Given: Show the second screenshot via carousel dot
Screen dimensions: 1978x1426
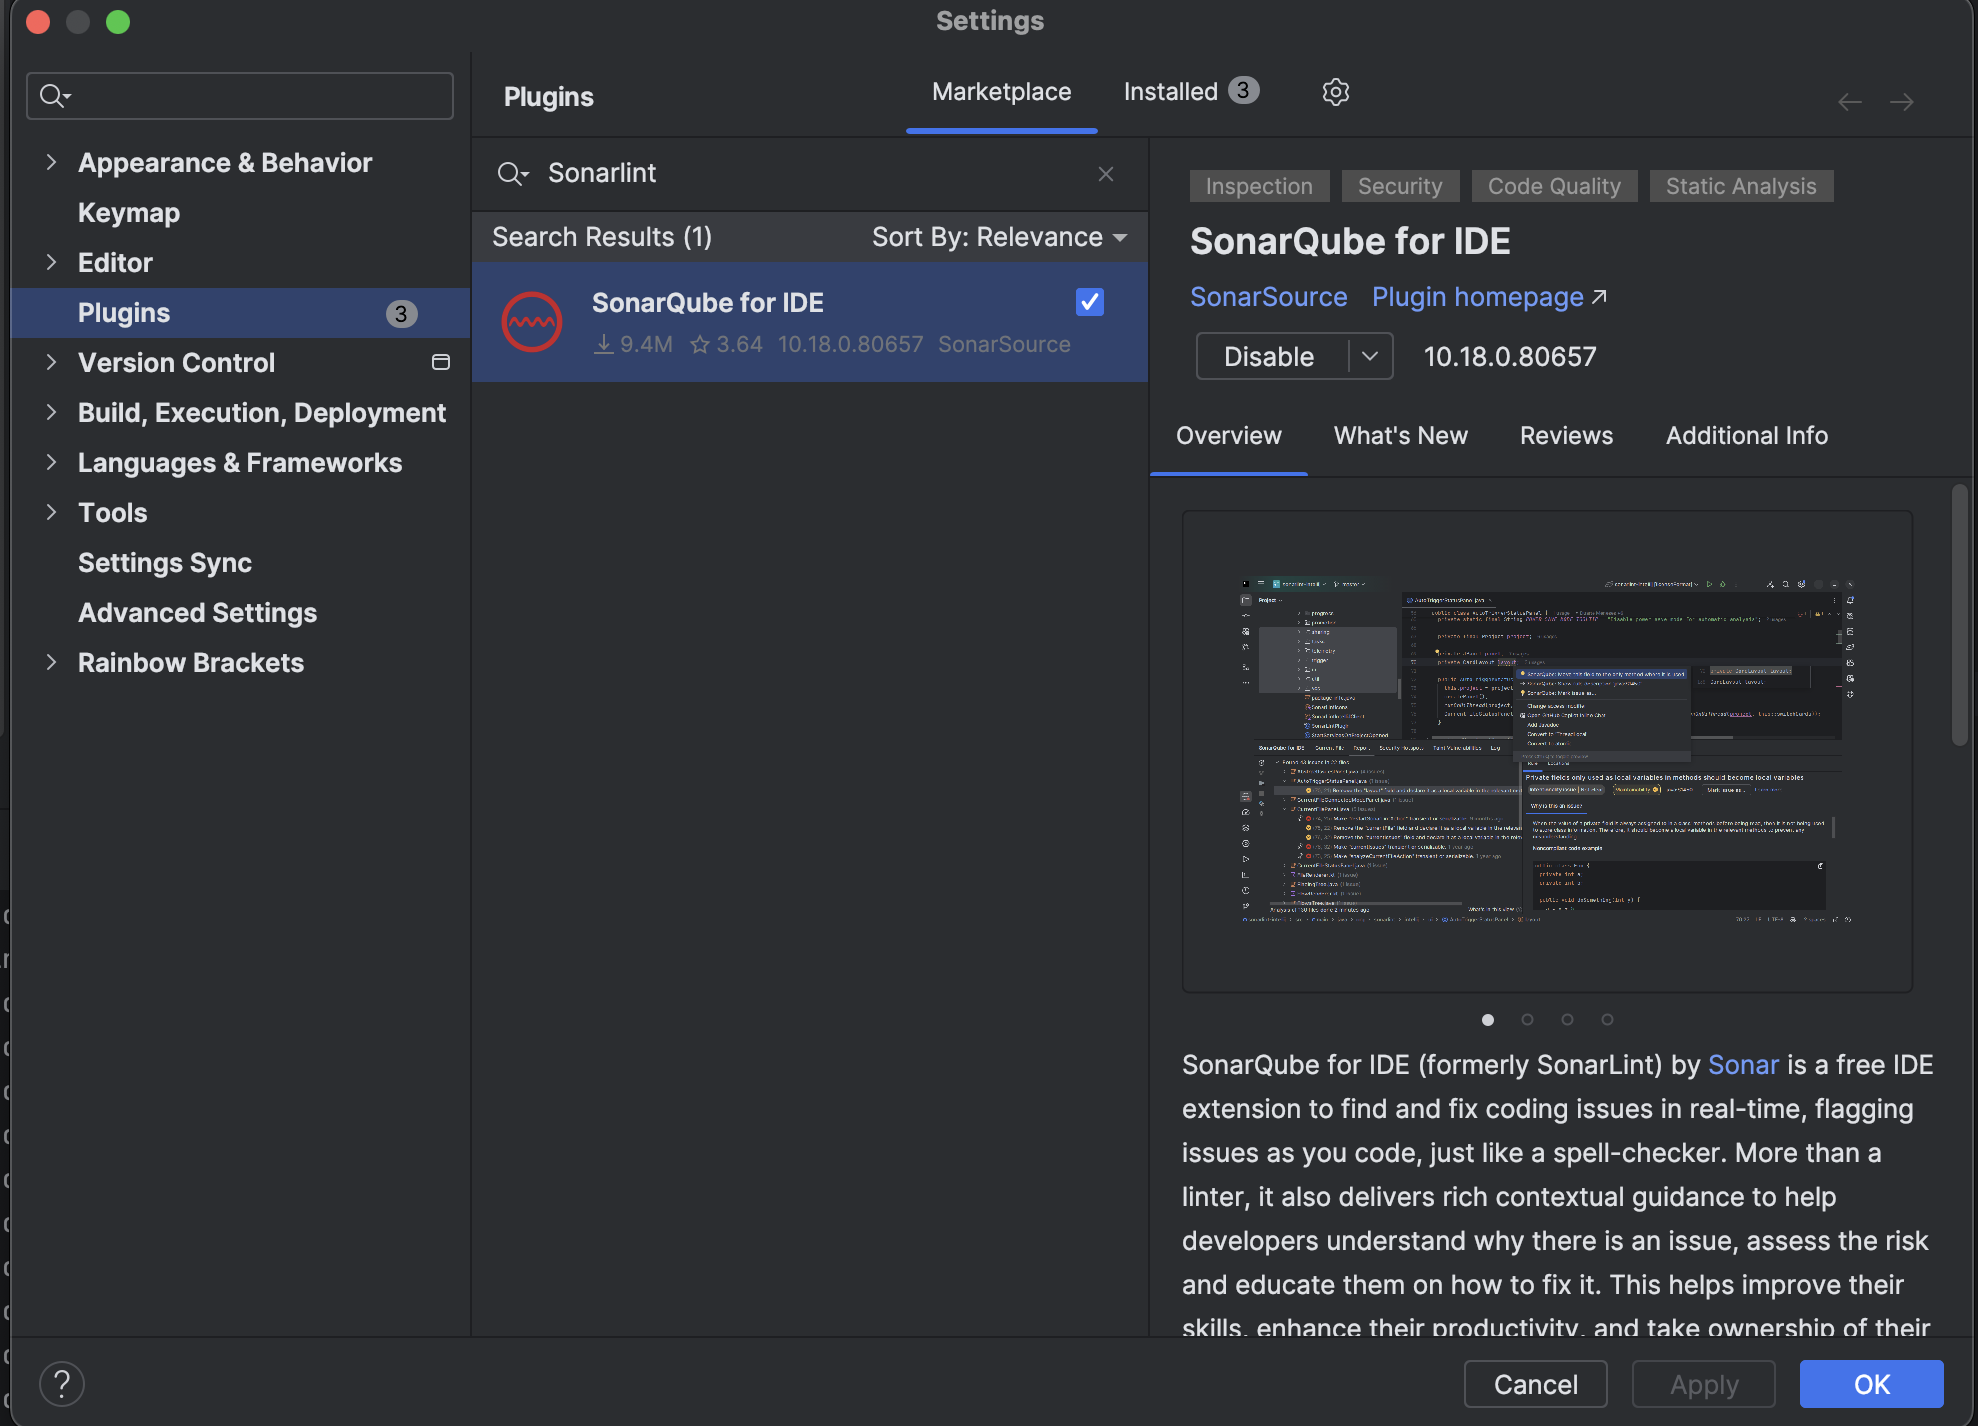Looking at the screenshot, I should [x=1527, y=1020].
